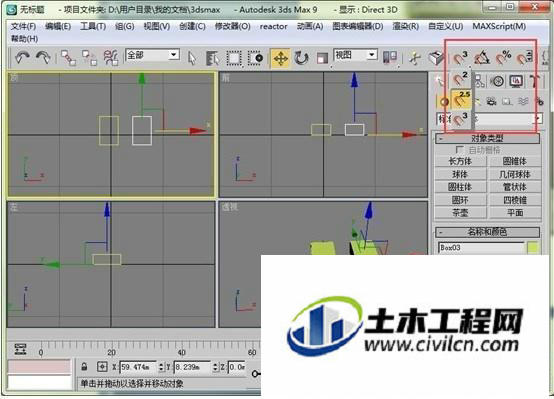Activate the Unlink Selection tool
554x399 pixels.
pyautogui.click(x=89, y=58)
